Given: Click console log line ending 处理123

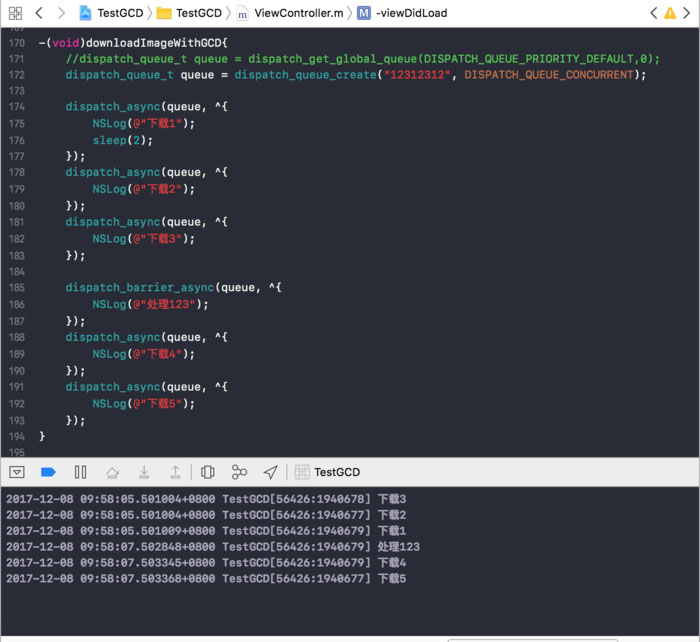Looking at the screenshot, I should [213, 547].
